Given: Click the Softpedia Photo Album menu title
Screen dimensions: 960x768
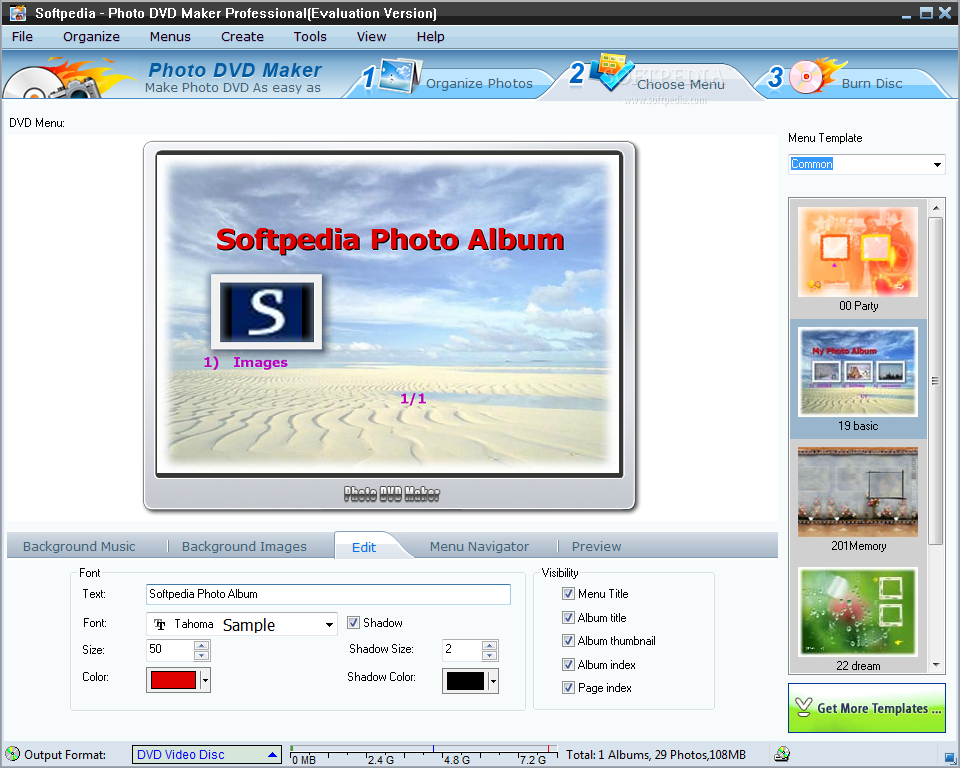Looking at the screenshot, I should click(390, 239).
